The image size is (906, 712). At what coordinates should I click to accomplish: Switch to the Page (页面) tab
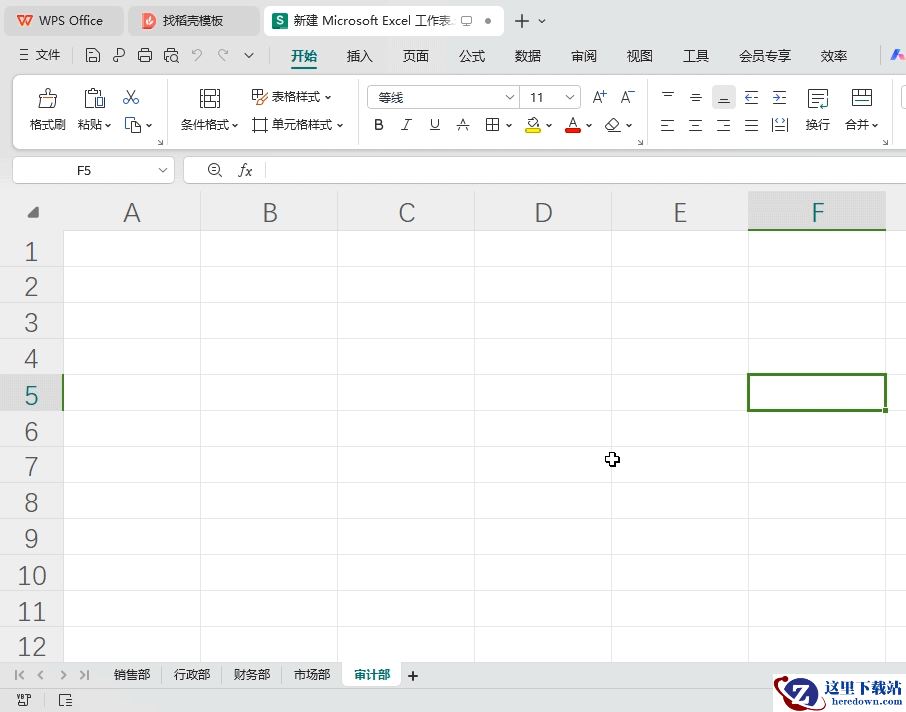[415, 56]
